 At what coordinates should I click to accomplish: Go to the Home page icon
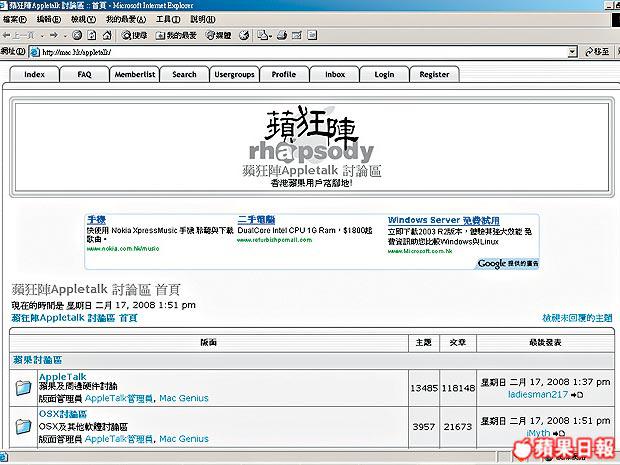pyautogui.click(x=107, y=36)
